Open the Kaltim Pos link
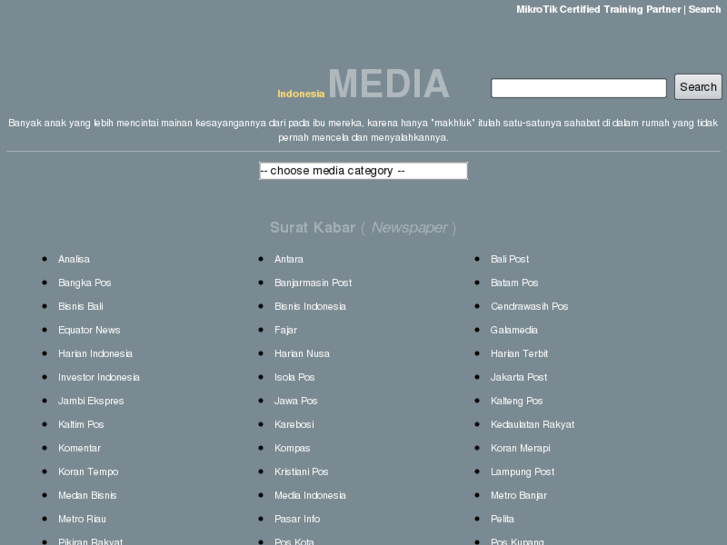 81,425
